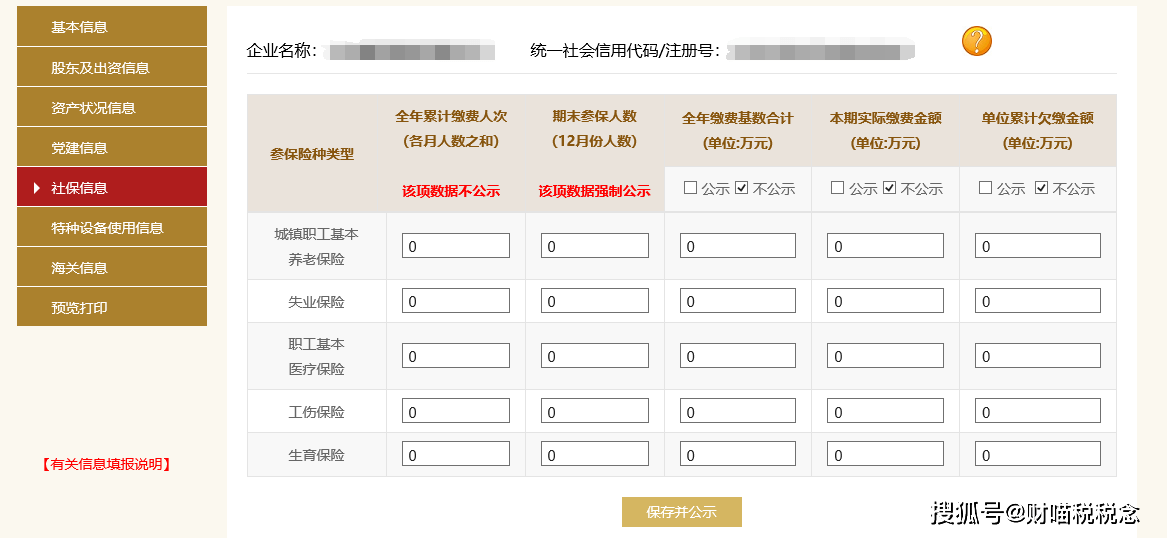Check 公示 under 单位累计欠缴金额
The image size is (1167, 538).
coord(985,188)
